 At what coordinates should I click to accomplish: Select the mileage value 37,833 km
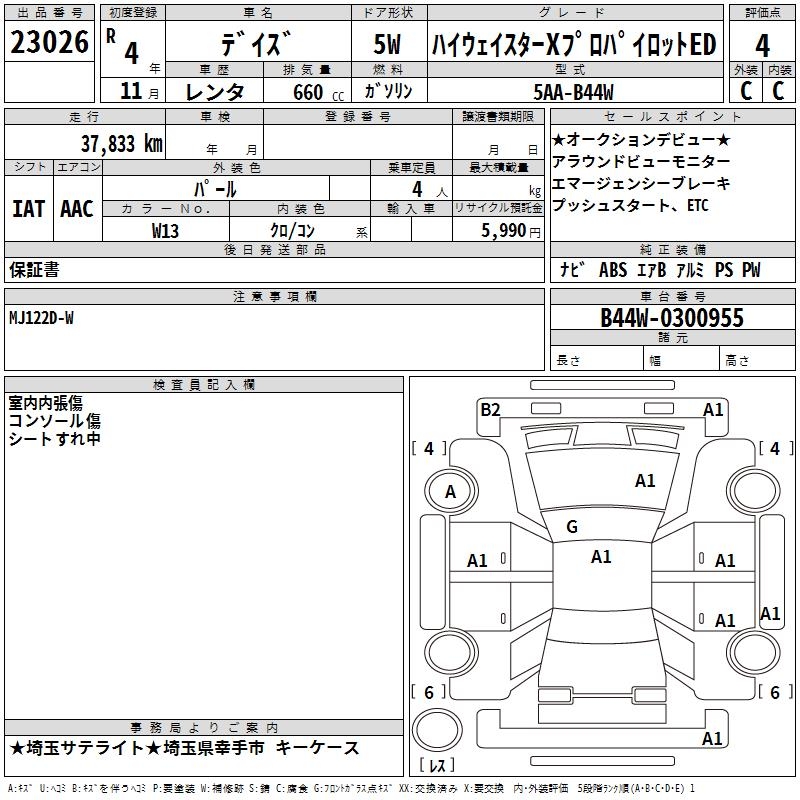point(121,144)
